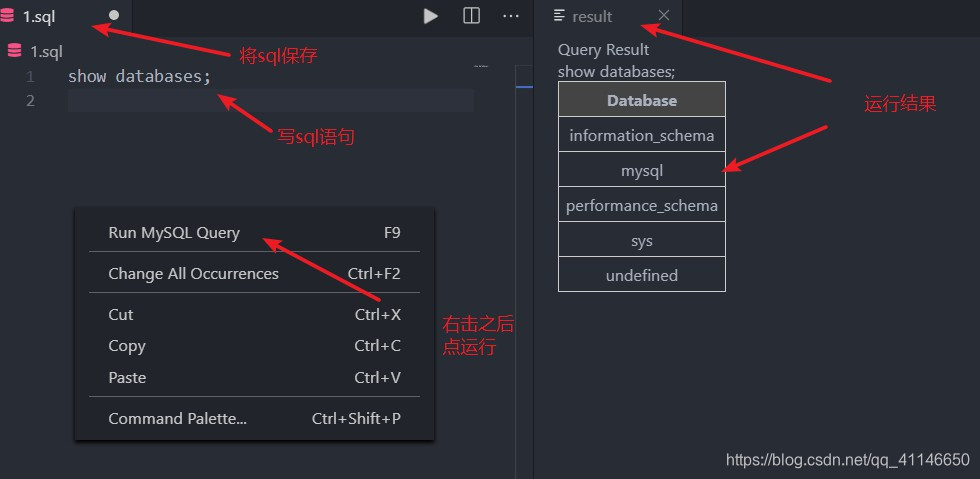Select the performance_schema result cell
Image resolution: width=980 pixels, height=479 pixels.
[642, 205]
